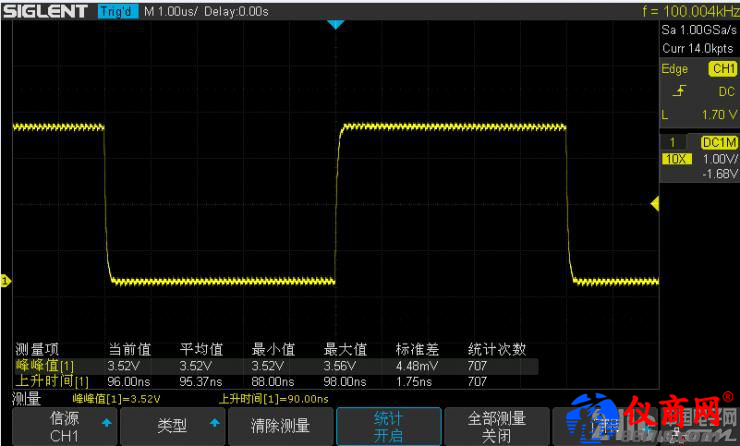
Task: Click the 10X probe attenuation badge
Action: pyautogui.click(x=676, y=160)
